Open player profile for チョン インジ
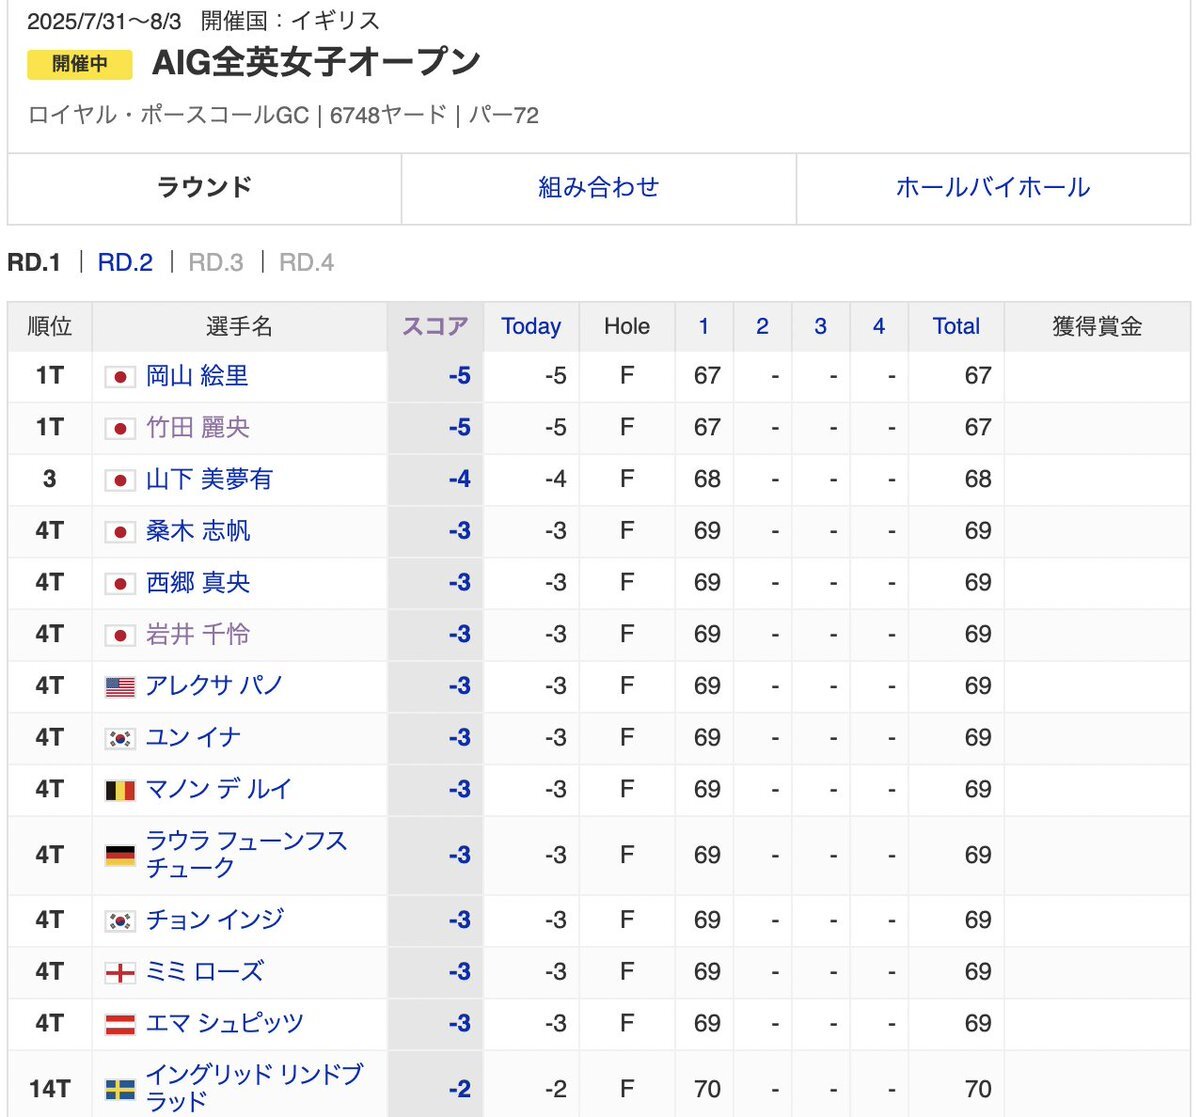1200x1117 pixels. point(214,920)
